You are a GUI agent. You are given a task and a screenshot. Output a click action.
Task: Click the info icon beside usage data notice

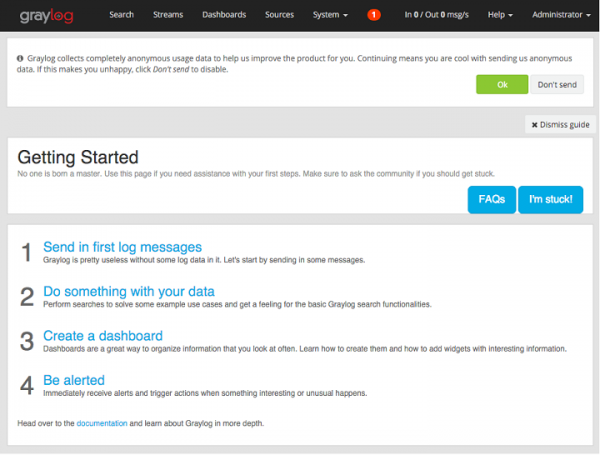(x=20, y=59)
